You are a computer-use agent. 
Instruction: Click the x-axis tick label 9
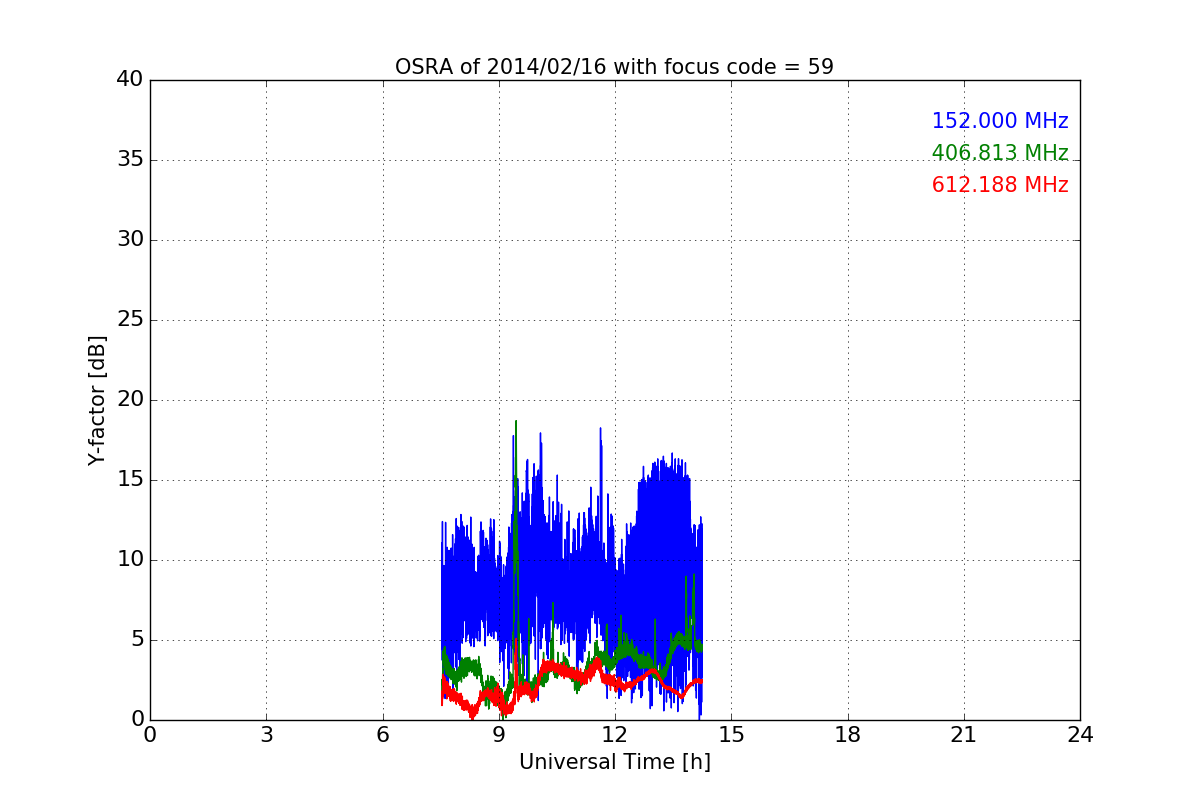pyautogui.click(x=499, y=735)
